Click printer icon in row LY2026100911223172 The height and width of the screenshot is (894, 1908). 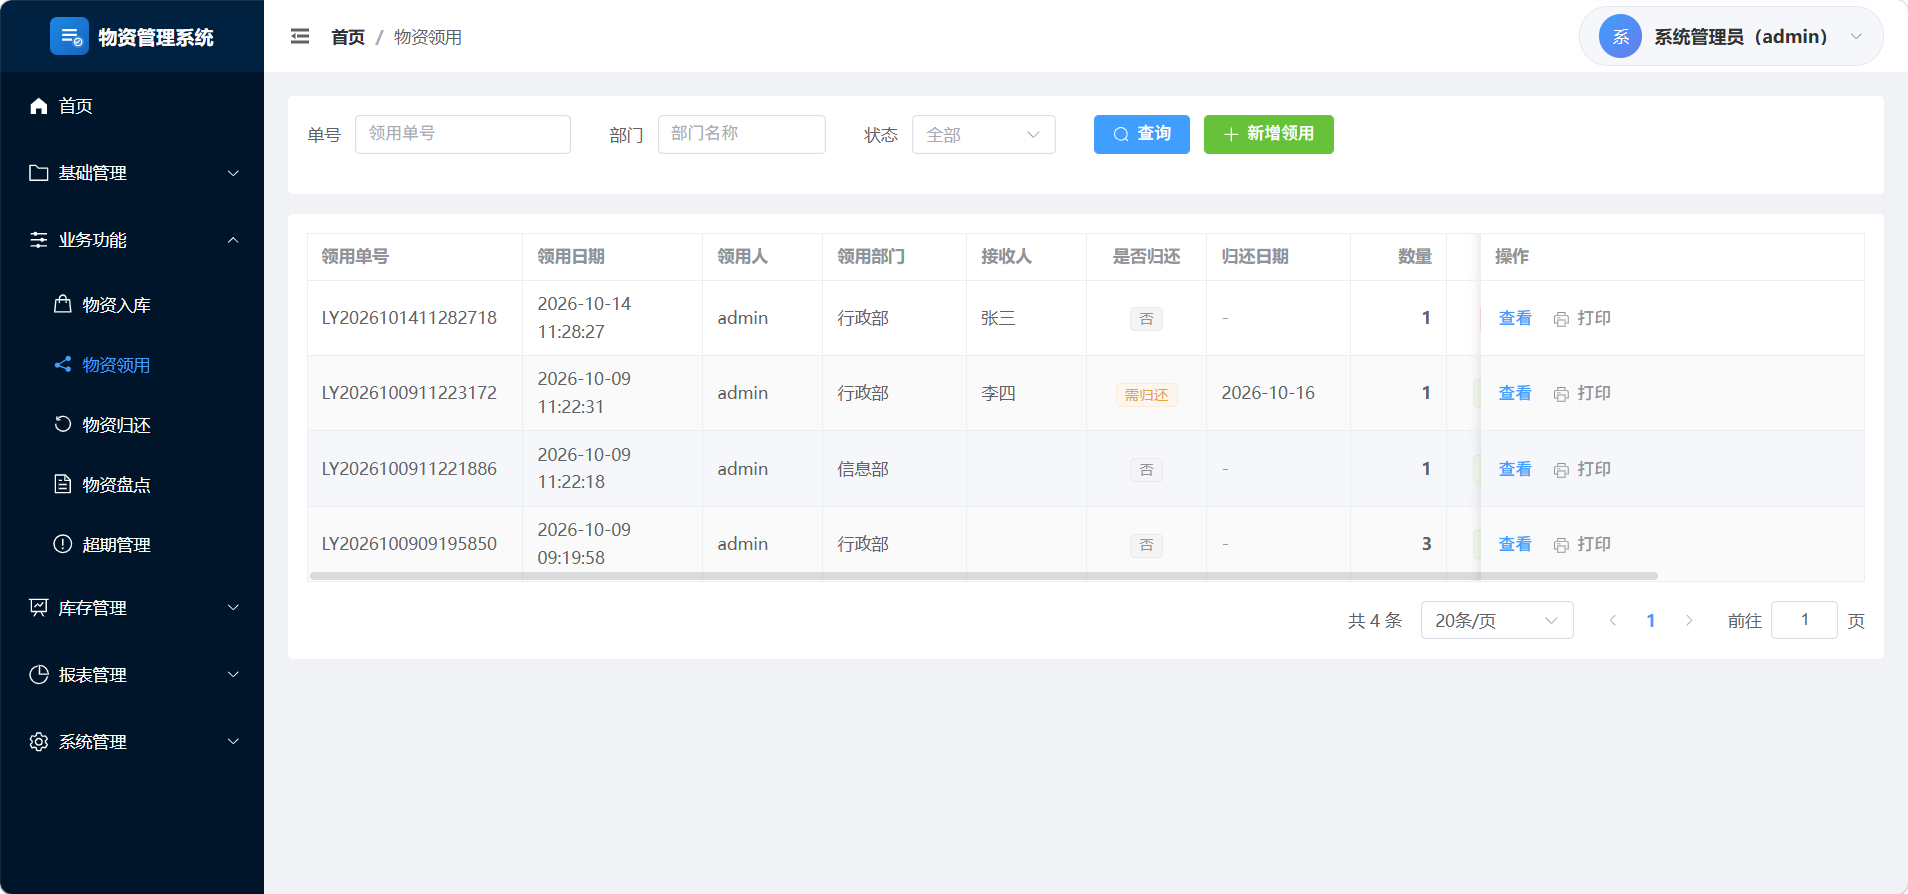(x=1561, y=394)
